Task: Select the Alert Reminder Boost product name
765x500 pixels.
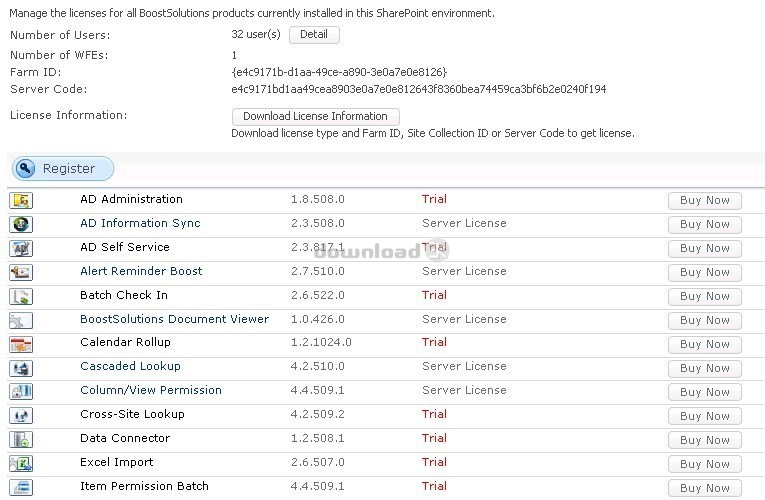Action: (x=141, y=271)
